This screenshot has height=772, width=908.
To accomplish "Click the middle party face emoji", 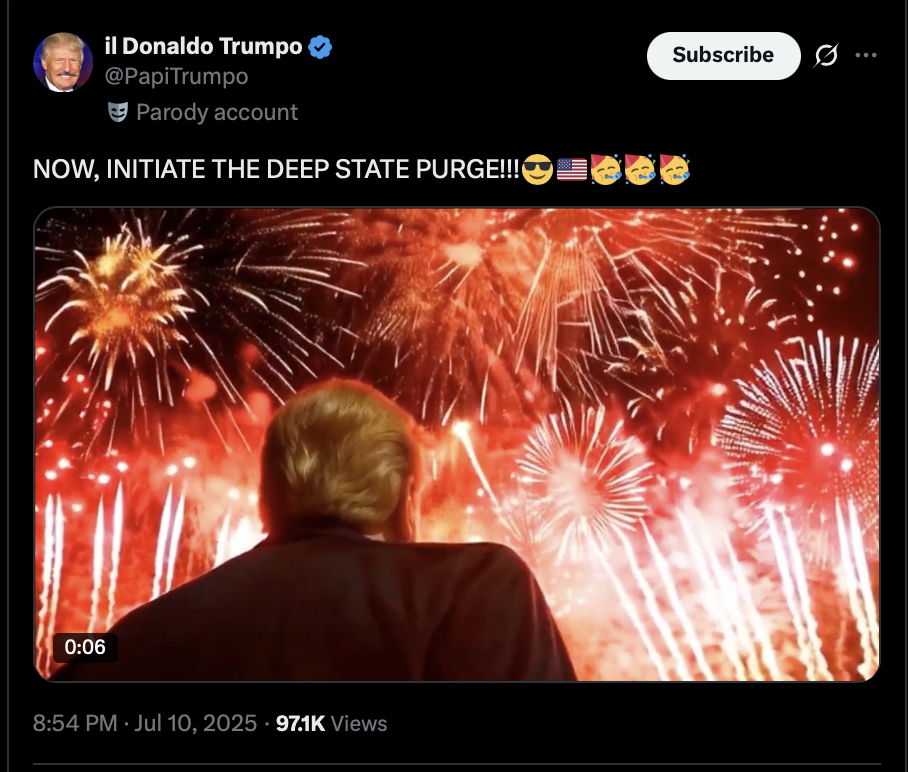I will (x=640, y=169).
